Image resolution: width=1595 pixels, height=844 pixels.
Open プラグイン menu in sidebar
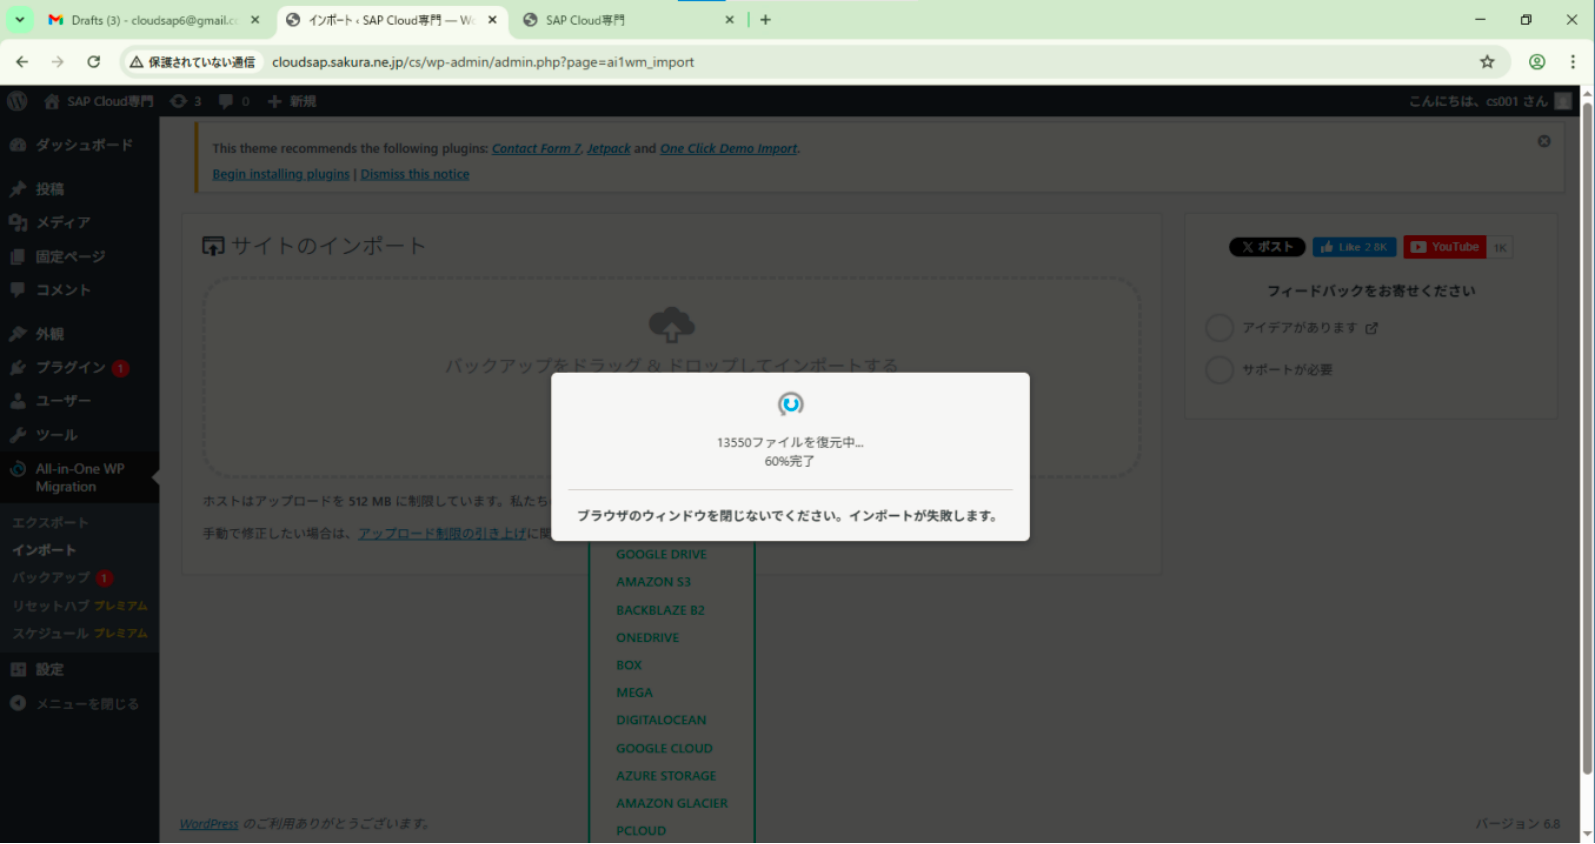pyautogui.click(x=79, y=367)
